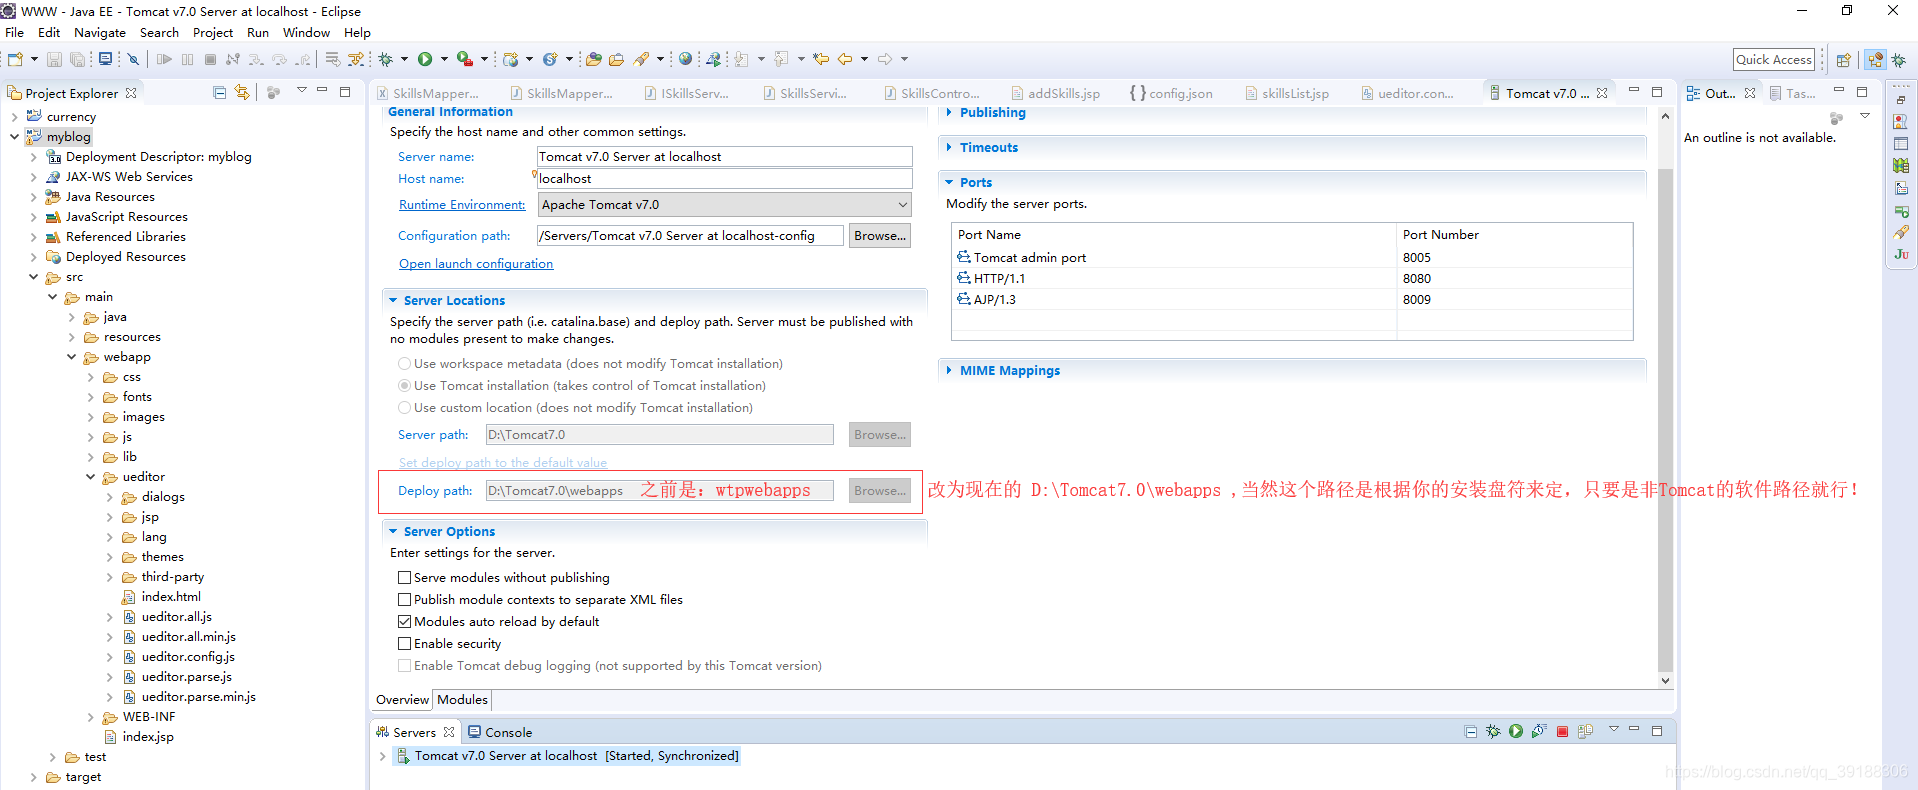The width and height of the screenshot is (1918, 790).
Task: Expand the MIME Mappings section
Action: pos(949,370)
